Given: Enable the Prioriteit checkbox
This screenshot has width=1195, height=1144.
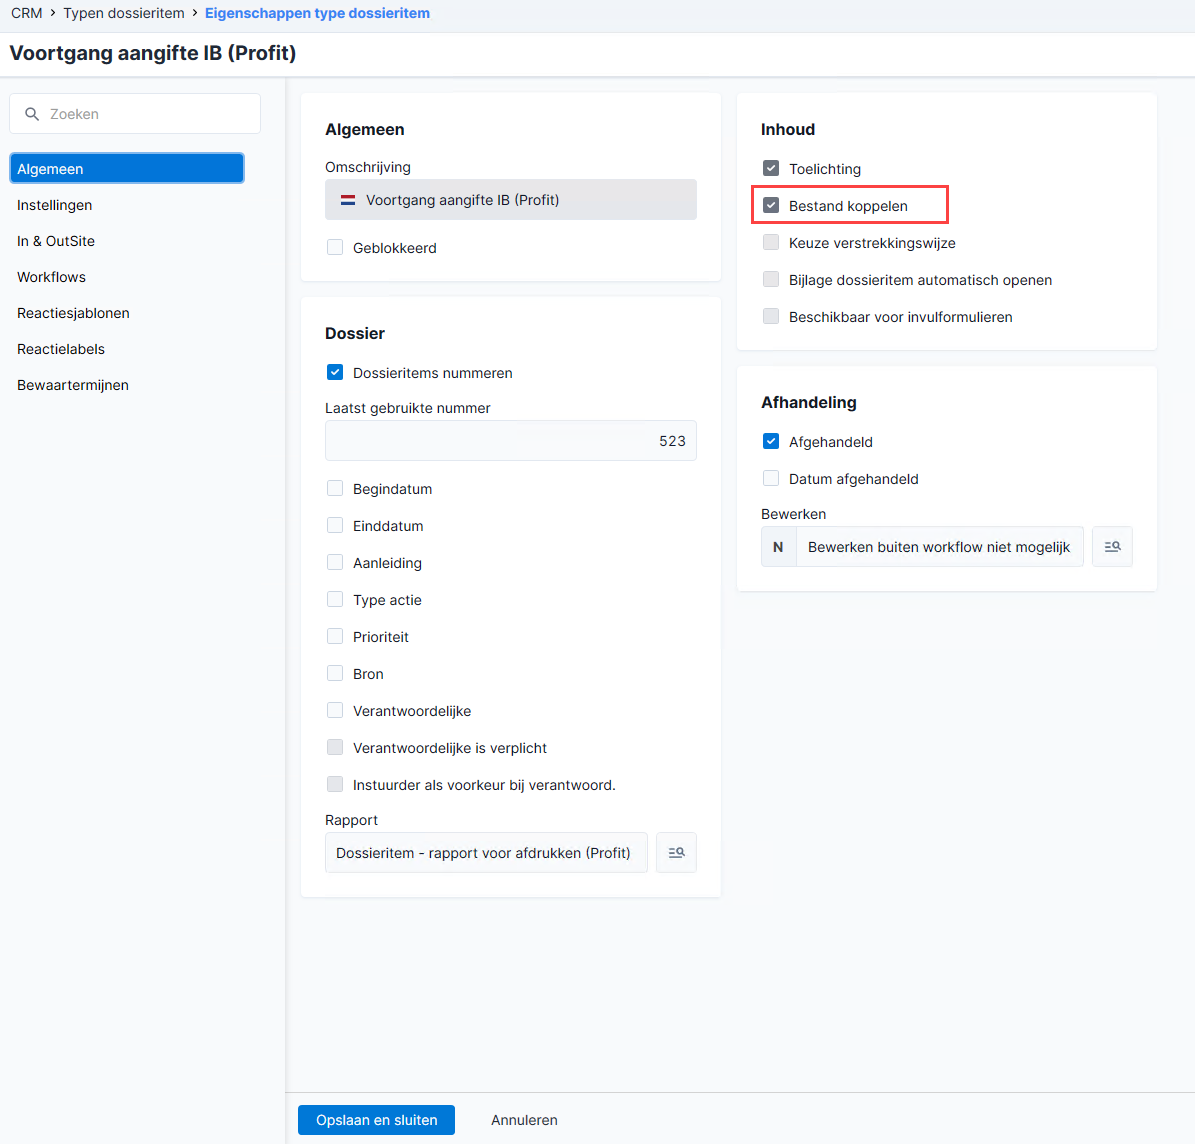Looking at the screenshot, I should (x=335, y=636).
